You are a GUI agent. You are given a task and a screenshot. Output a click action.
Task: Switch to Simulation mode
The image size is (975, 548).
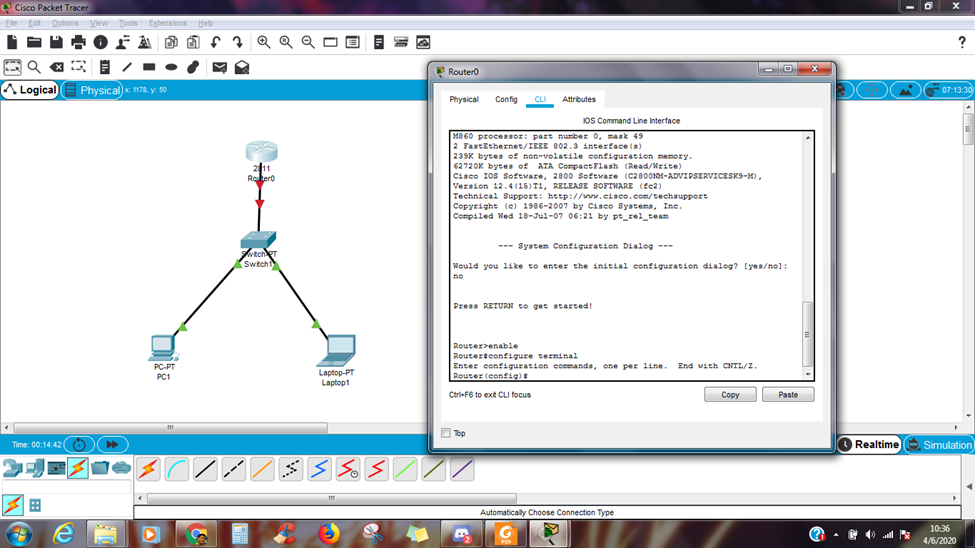click(939, 445)
